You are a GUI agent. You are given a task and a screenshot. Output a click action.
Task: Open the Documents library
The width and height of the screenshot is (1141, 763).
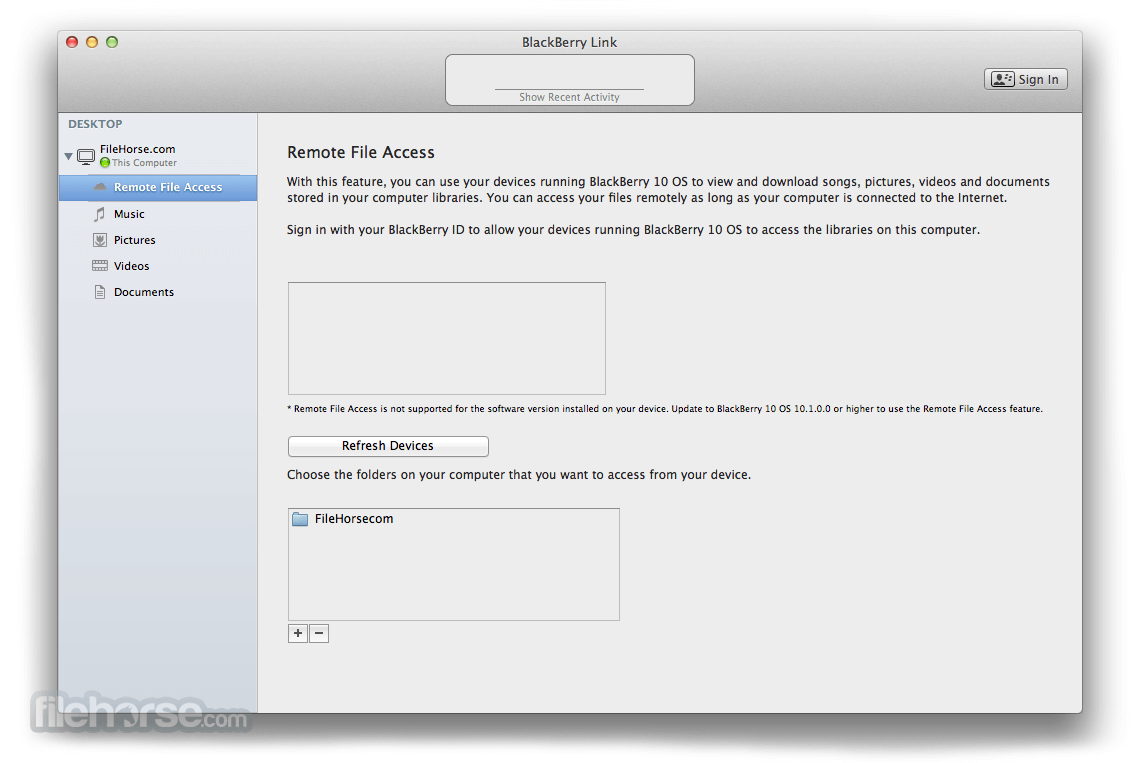tap(144, 292)
